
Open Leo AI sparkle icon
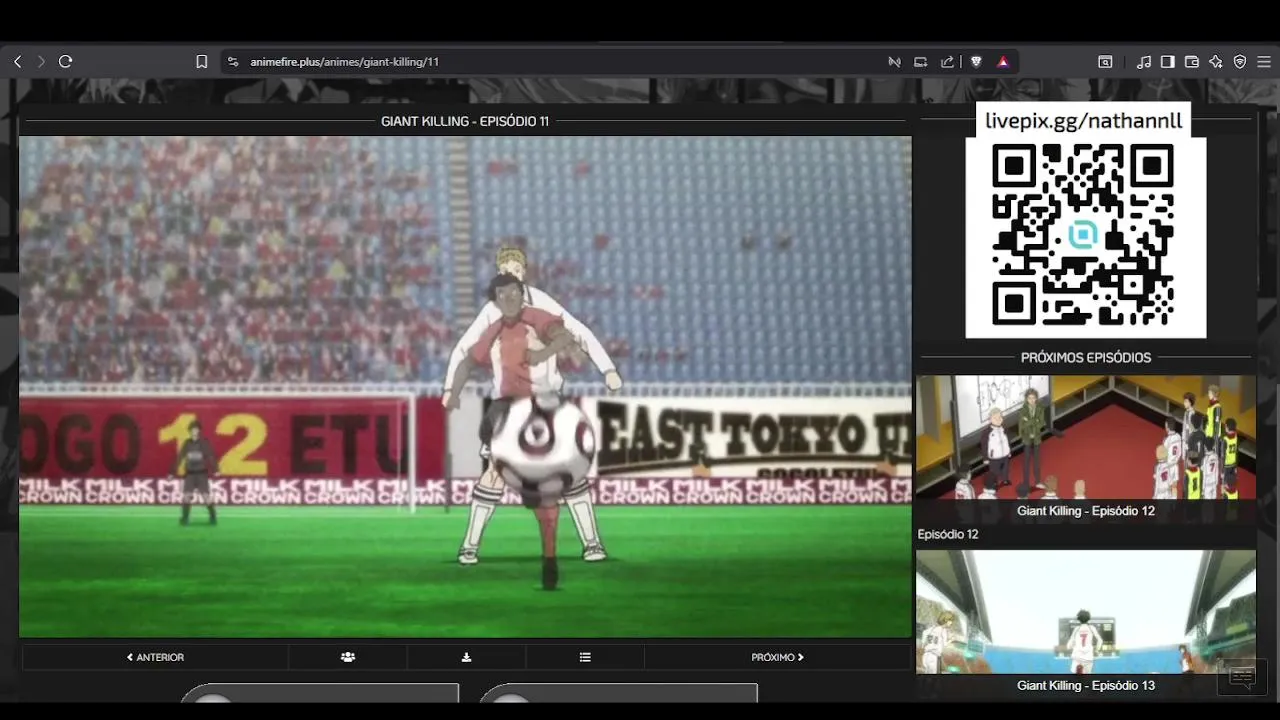click(x=1216, y=62)
